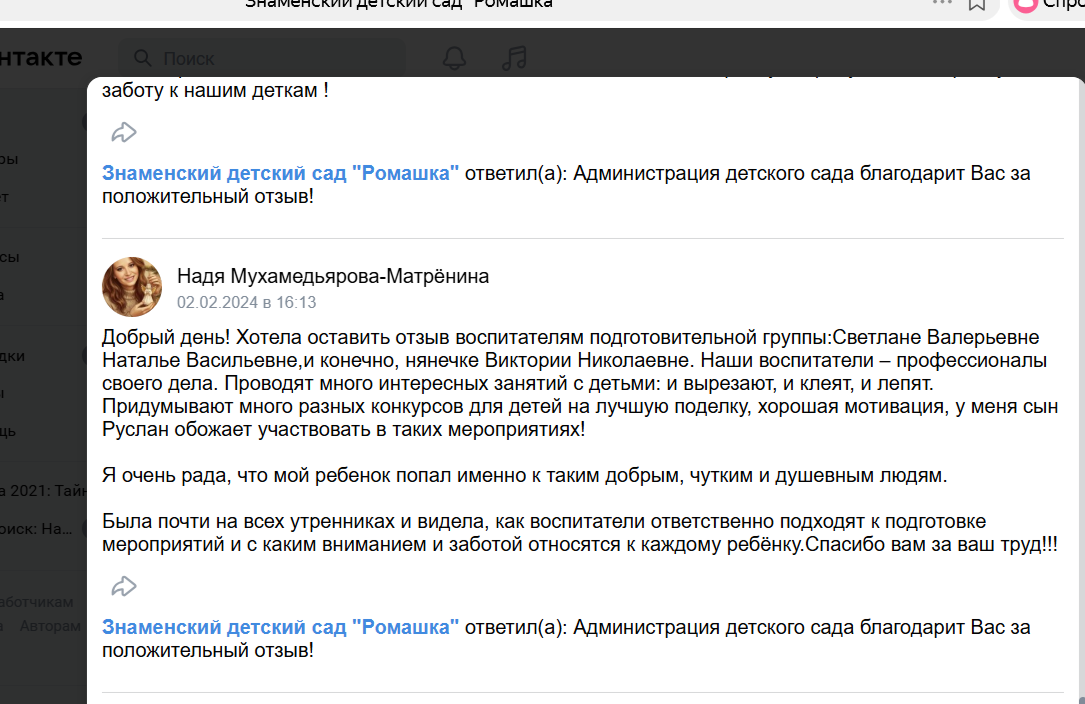Open the notifications bell in VK header
Image resolution: width=1085 pixels, height=704 pixels.
point(454,57)
